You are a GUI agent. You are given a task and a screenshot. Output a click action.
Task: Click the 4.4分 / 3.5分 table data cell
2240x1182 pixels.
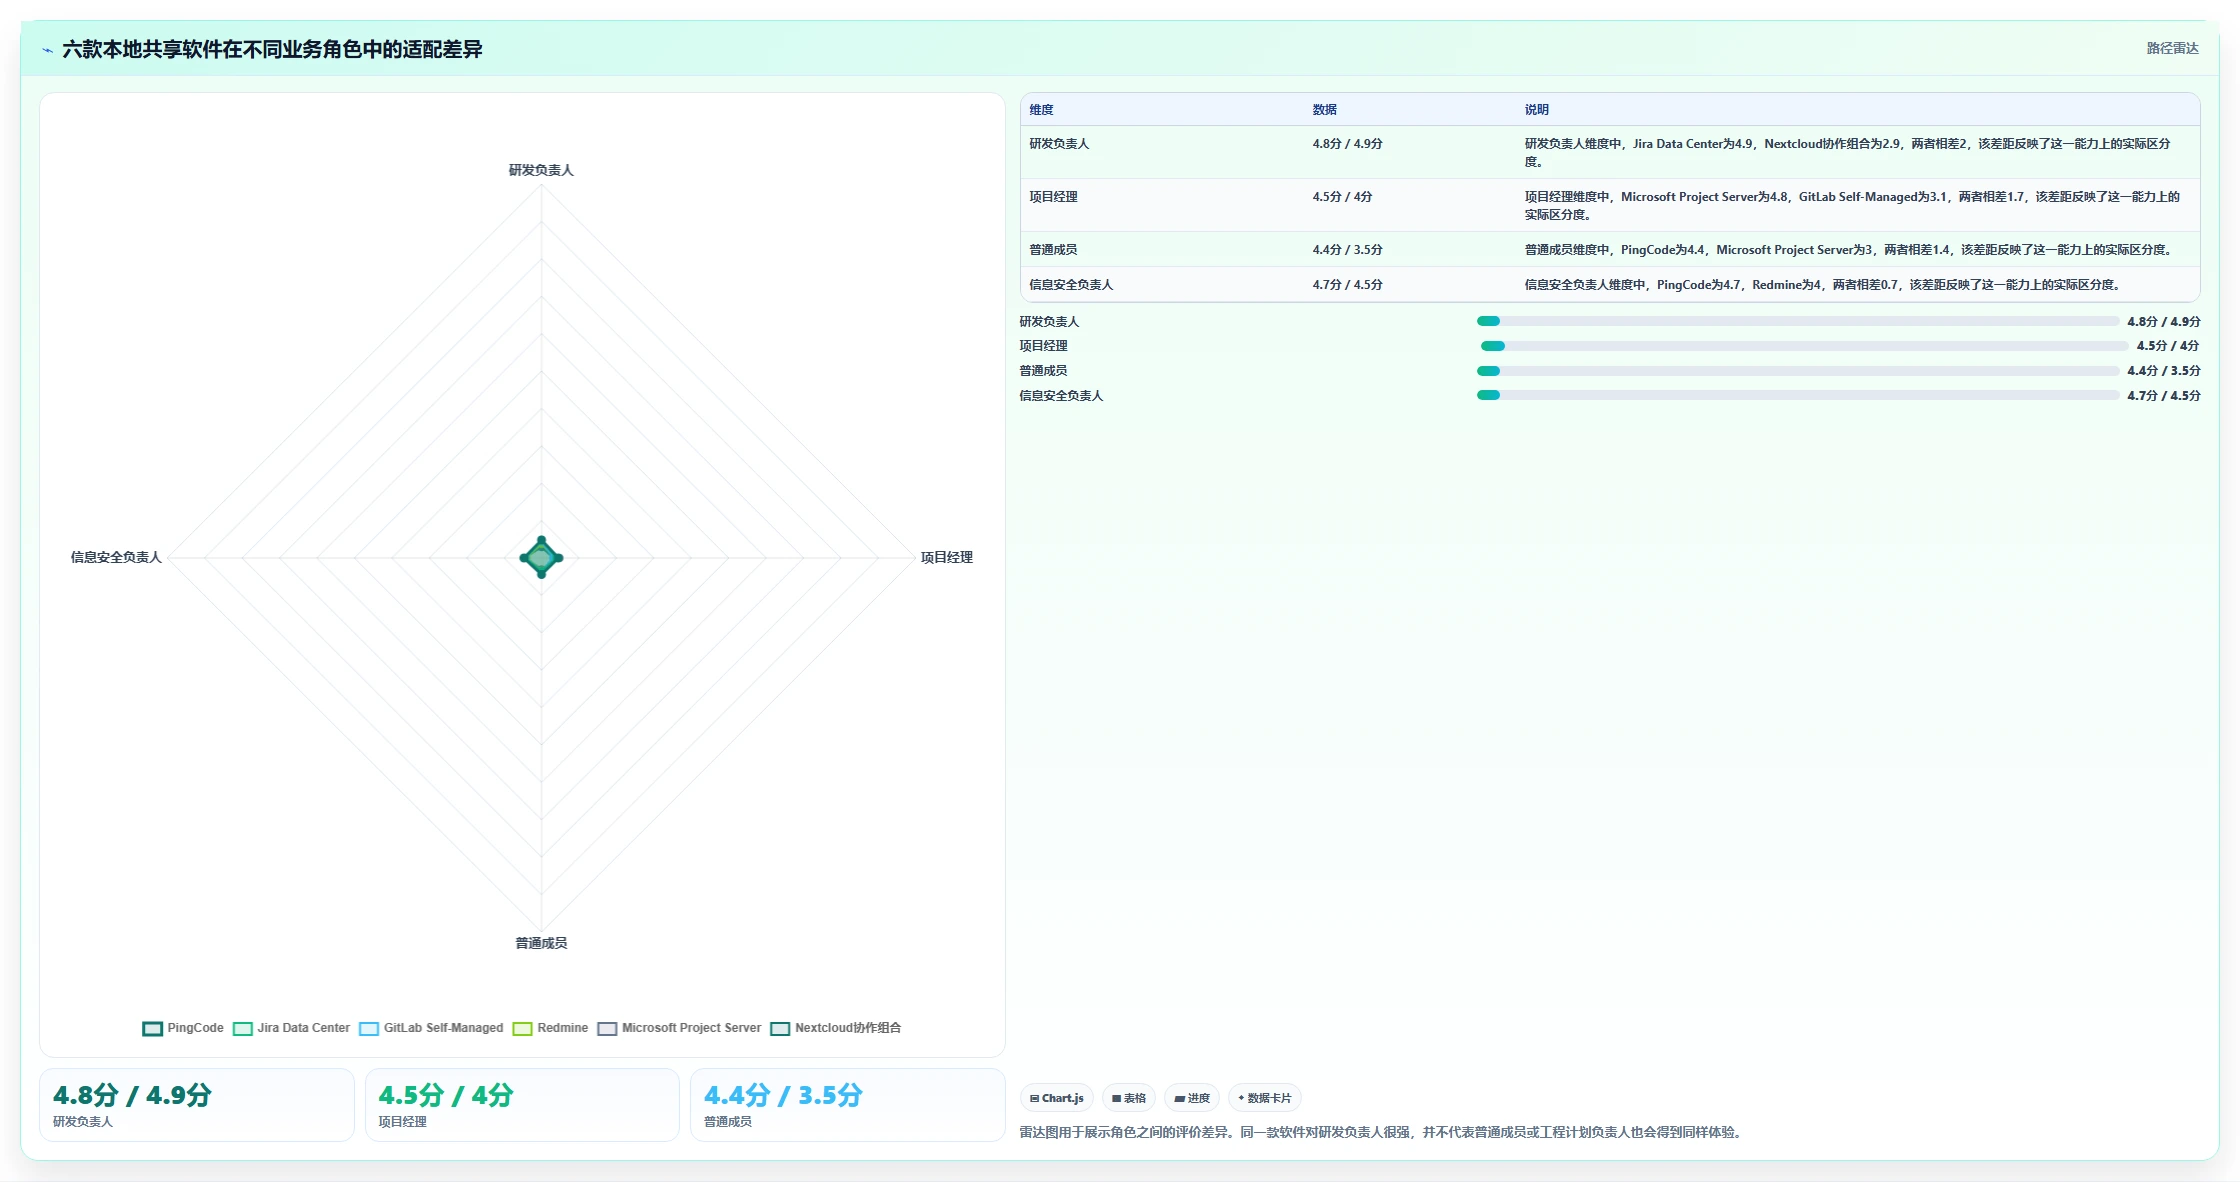(x=1347, y=250)
